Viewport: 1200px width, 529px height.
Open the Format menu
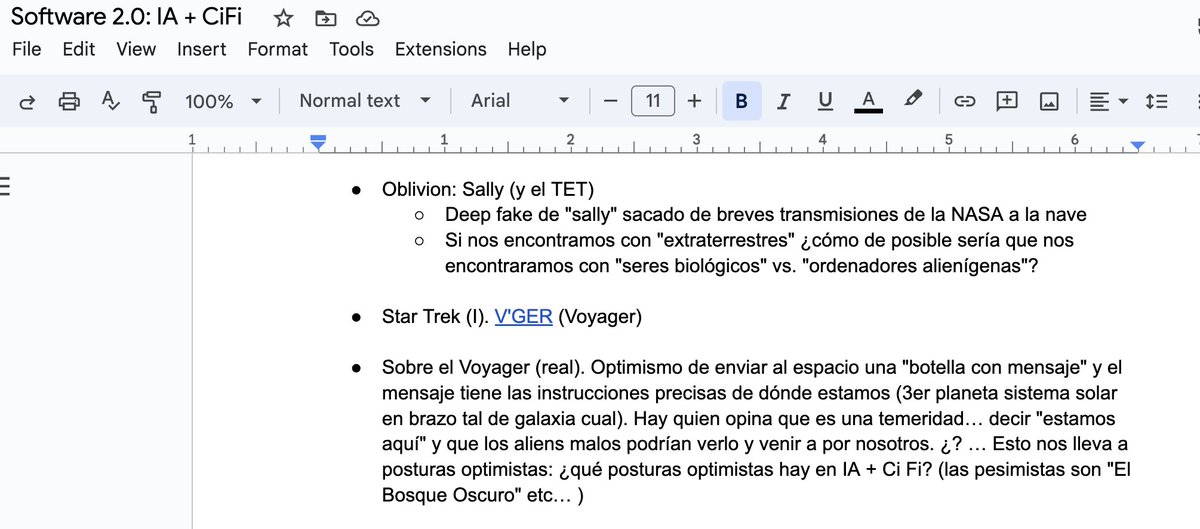tap(278, 49)
